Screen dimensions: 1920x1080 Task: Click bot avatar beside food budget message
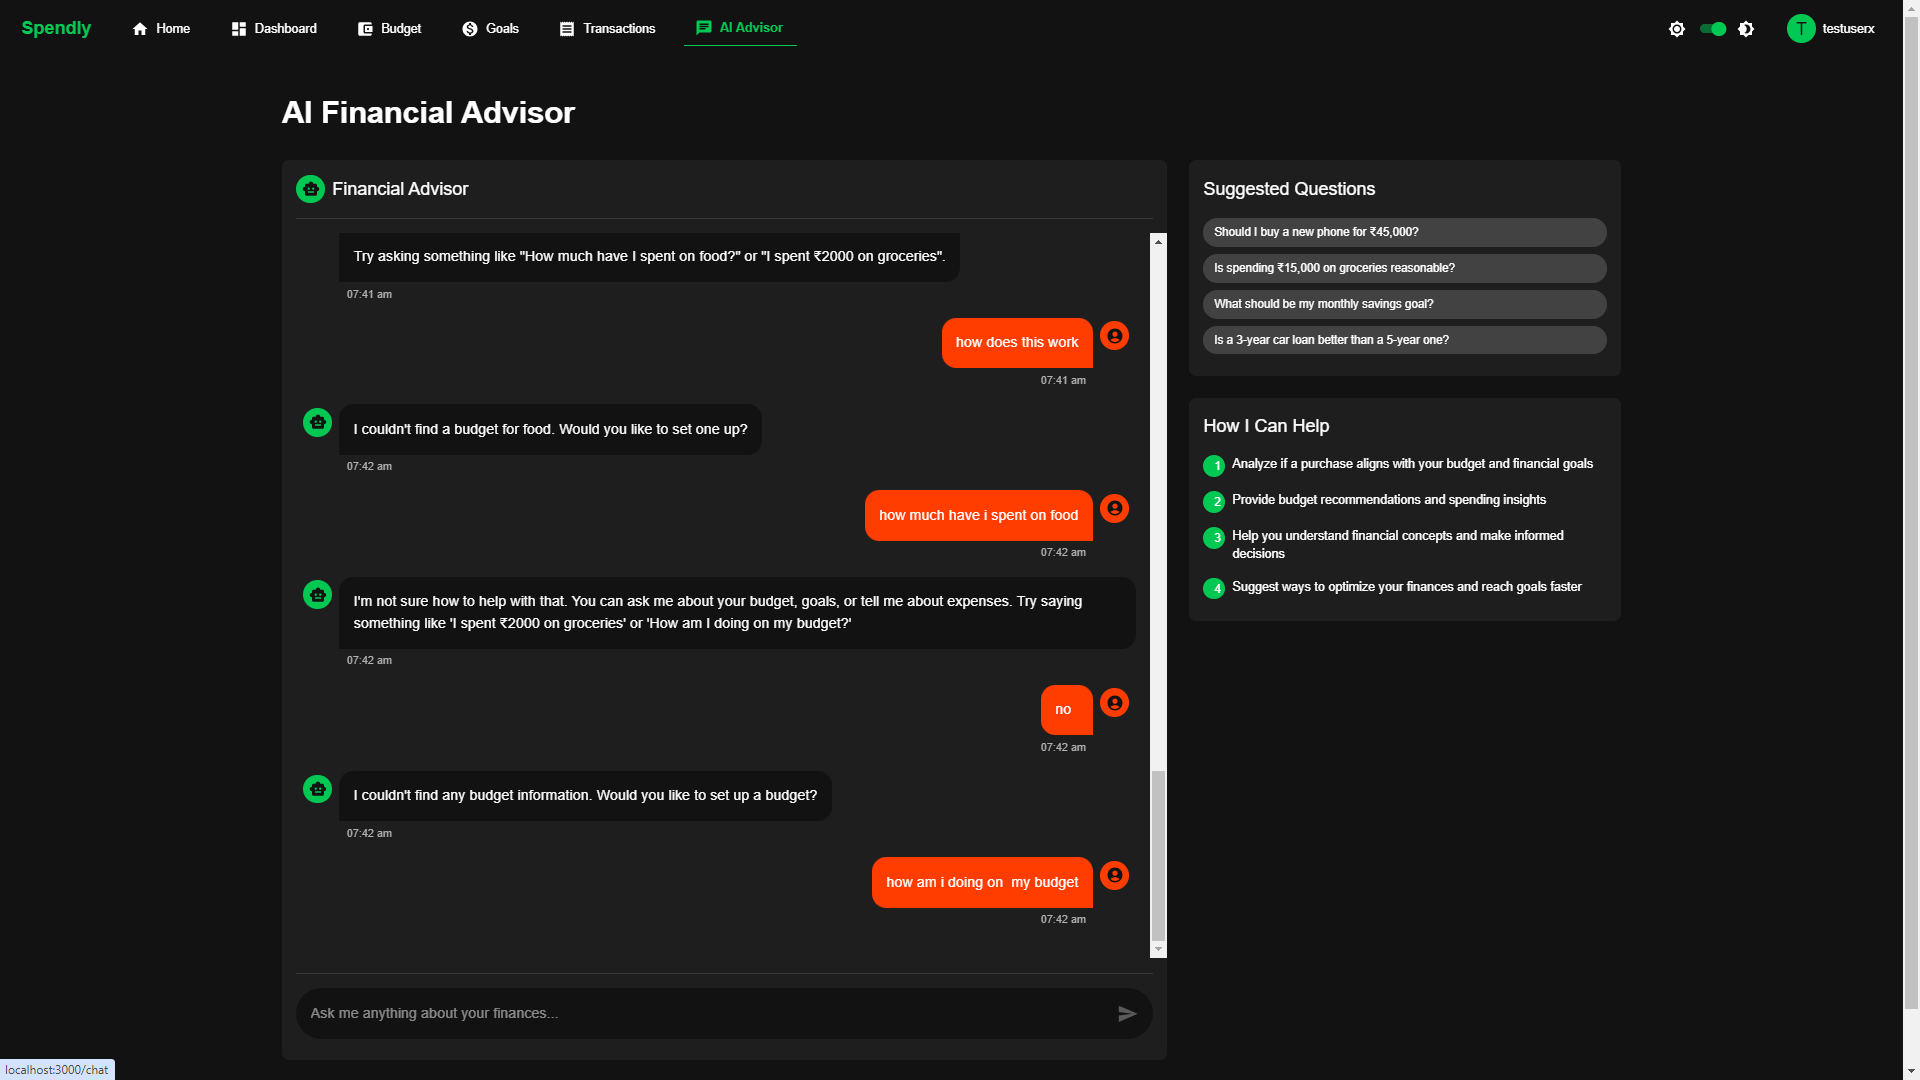coord(317,423)
